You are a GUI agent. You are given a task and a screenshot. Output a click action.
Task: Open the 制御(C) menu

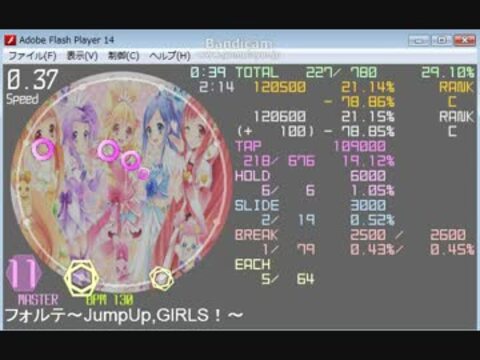coord(123,55)
